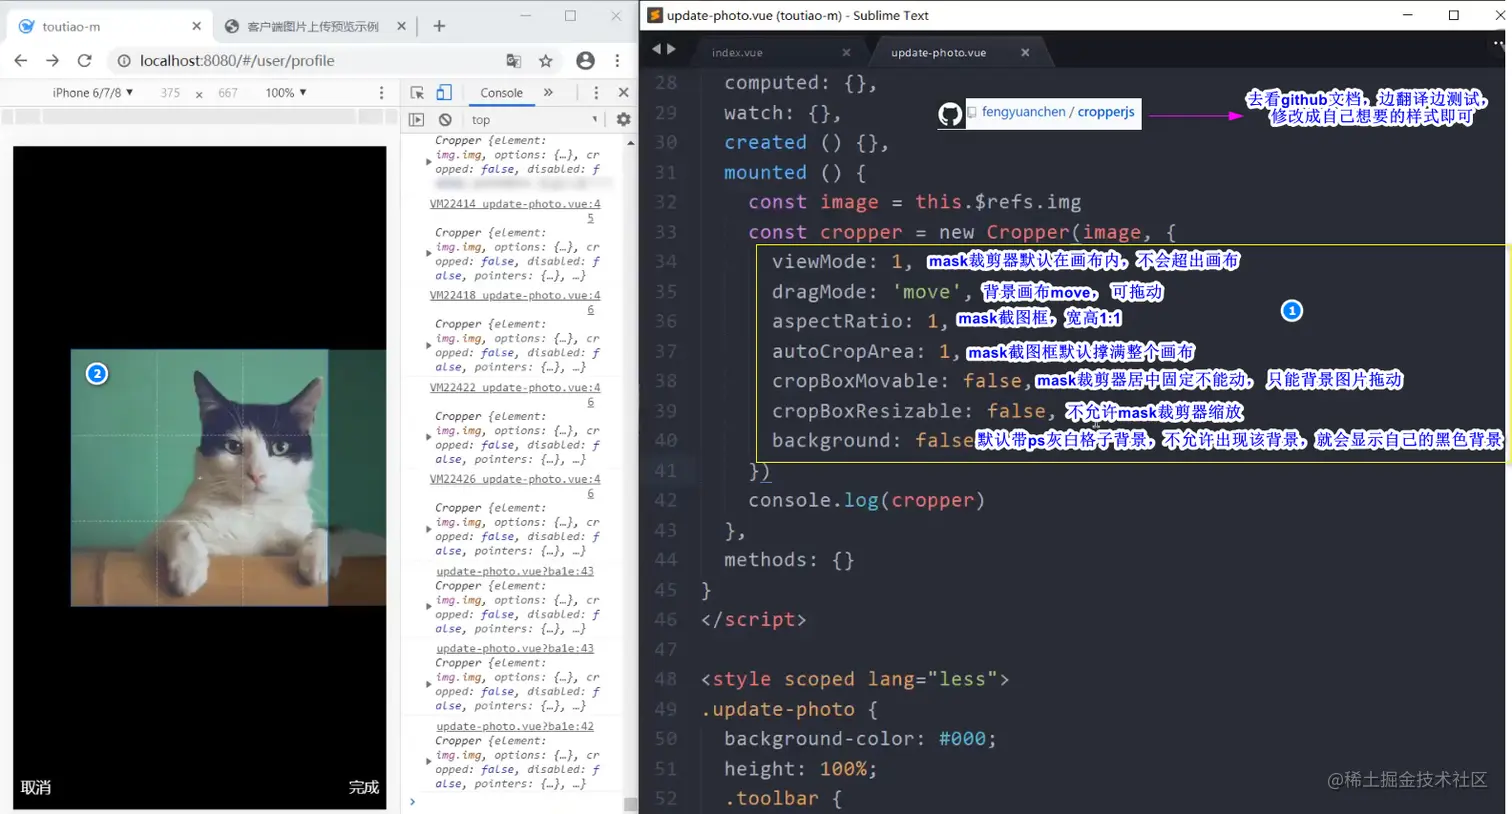
Task: Edit the viewport height field 667
Action: (228, 93)
